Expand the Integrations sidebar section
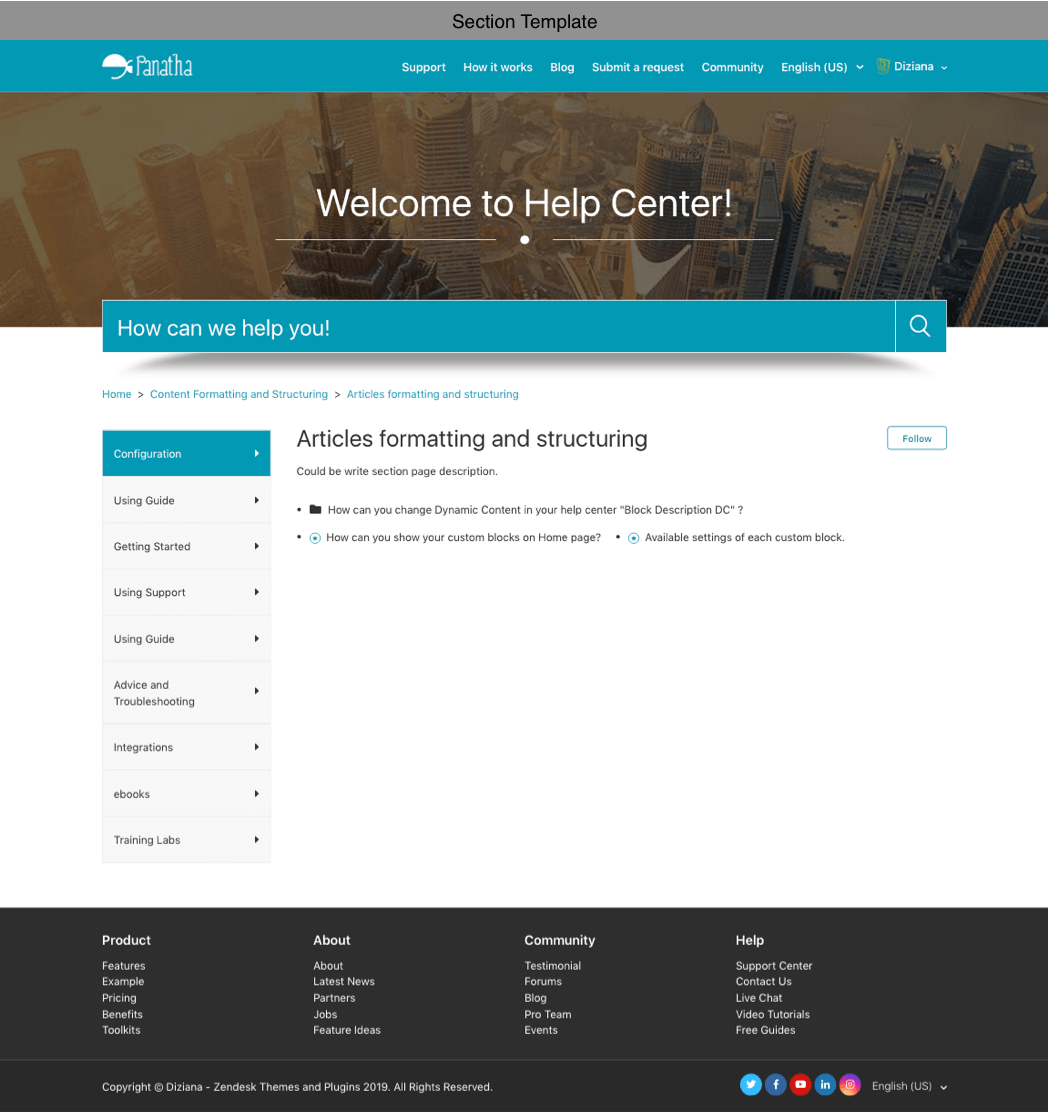Viewport: 1048px width, 1113px height. click(186, 747)
